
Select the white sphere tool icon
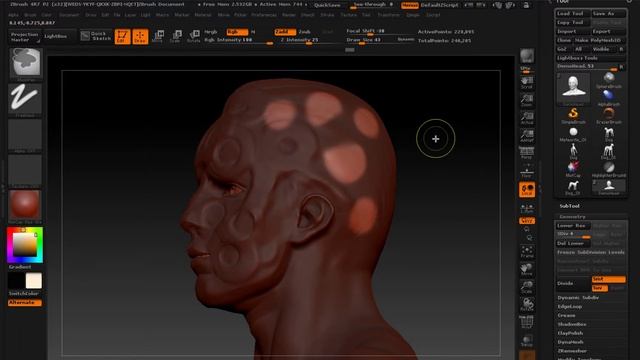pos(573,133)
